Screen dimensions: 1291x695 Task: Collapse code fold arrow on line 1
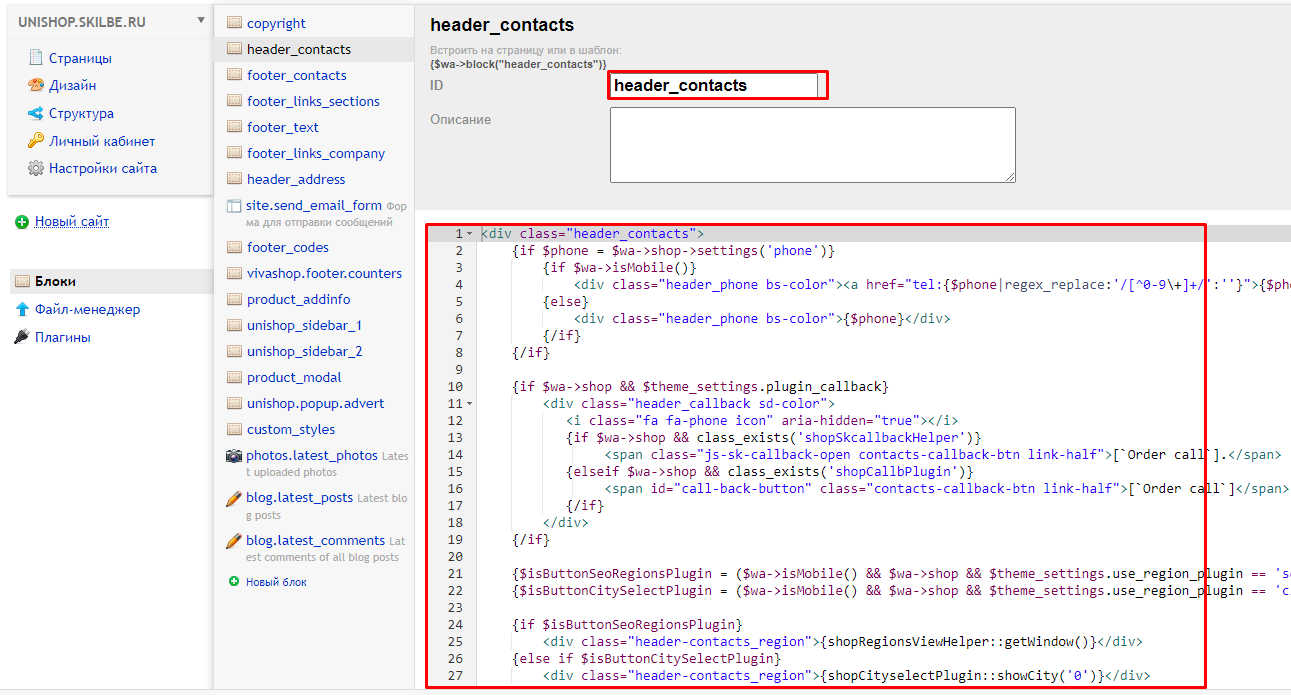[x=471, y=234]
